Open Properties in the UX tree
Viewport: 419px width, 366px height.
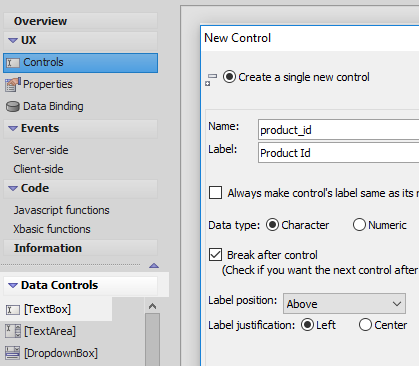(48, 84)
